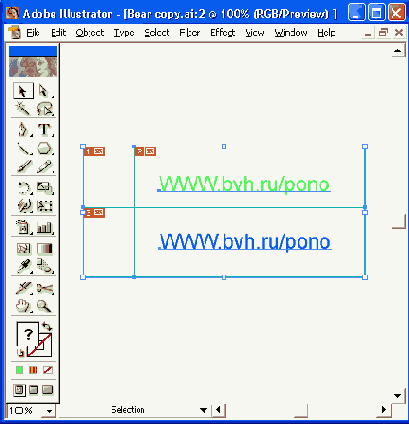This screenshot has height=424, width=409.
Task: Pick the Column Graph tool
Action: (x=45, y=227)
